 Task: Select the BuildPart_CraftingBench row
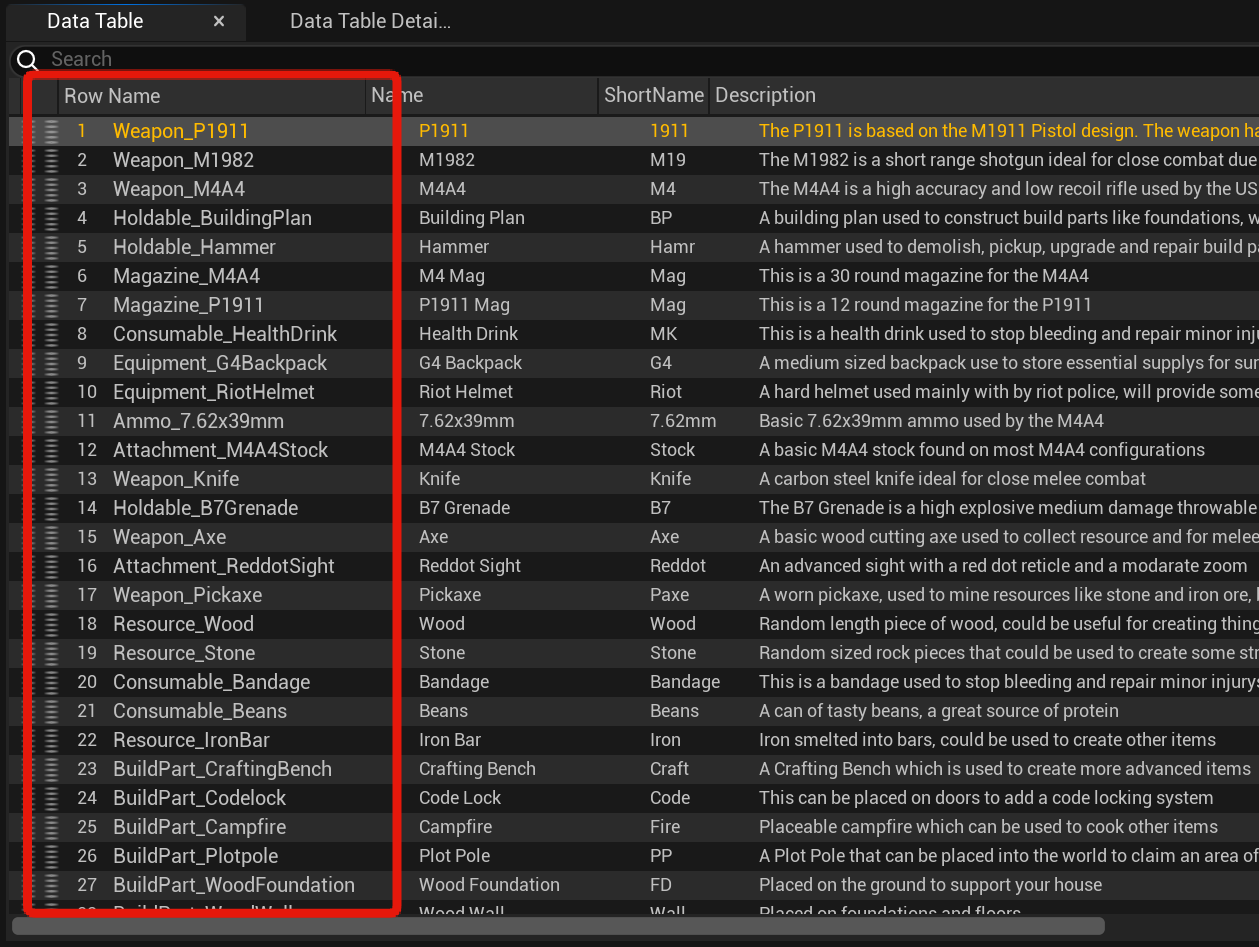[x=222, y=769]
